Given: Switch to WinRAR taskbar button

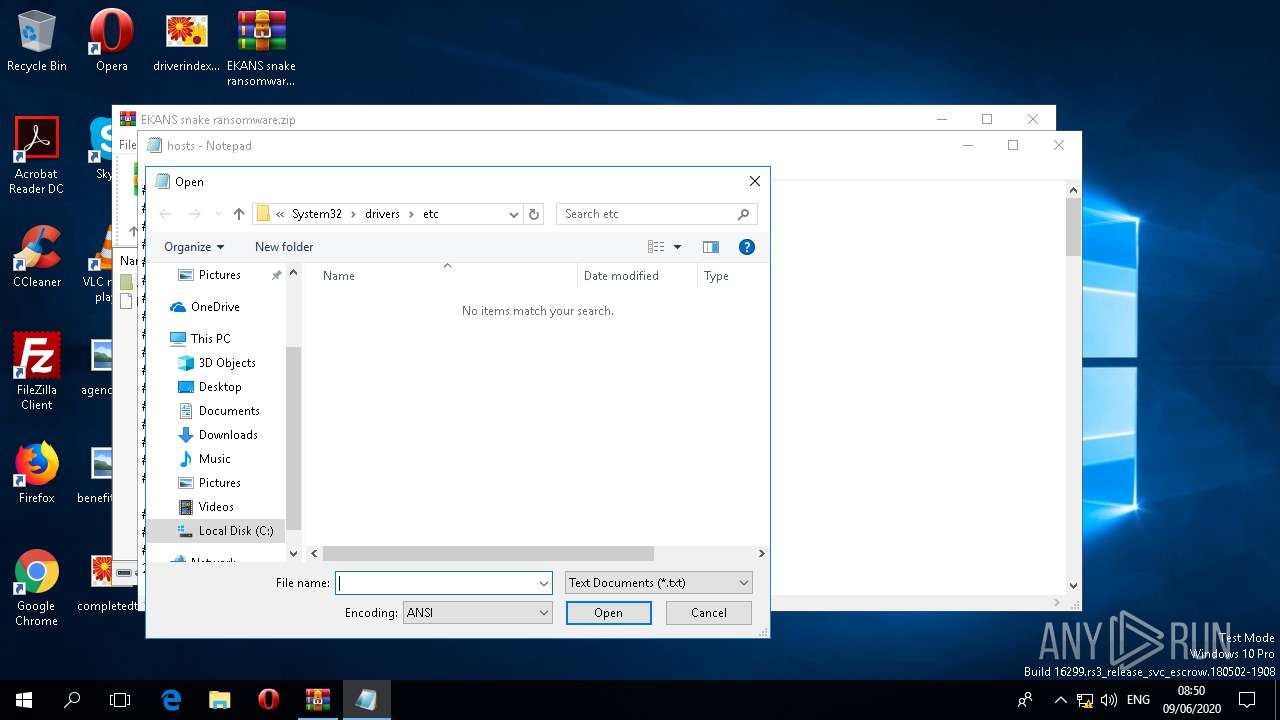Looking at the screenshot, I should click(318, 700).
